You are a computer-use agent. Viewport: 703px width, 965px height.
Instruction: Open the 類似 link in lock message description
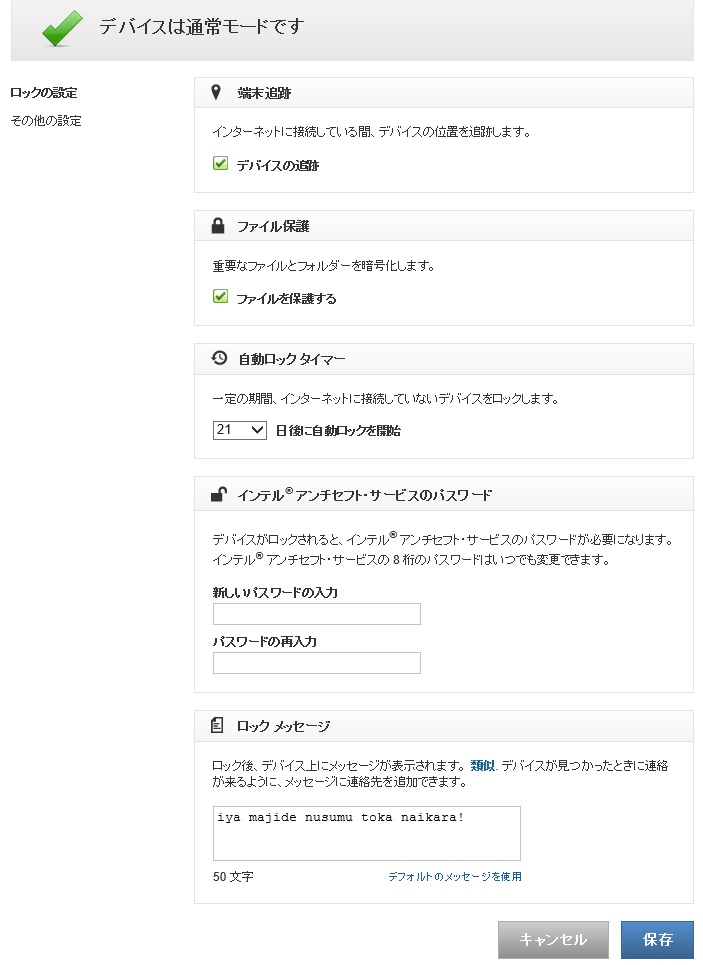coord(483,765)
